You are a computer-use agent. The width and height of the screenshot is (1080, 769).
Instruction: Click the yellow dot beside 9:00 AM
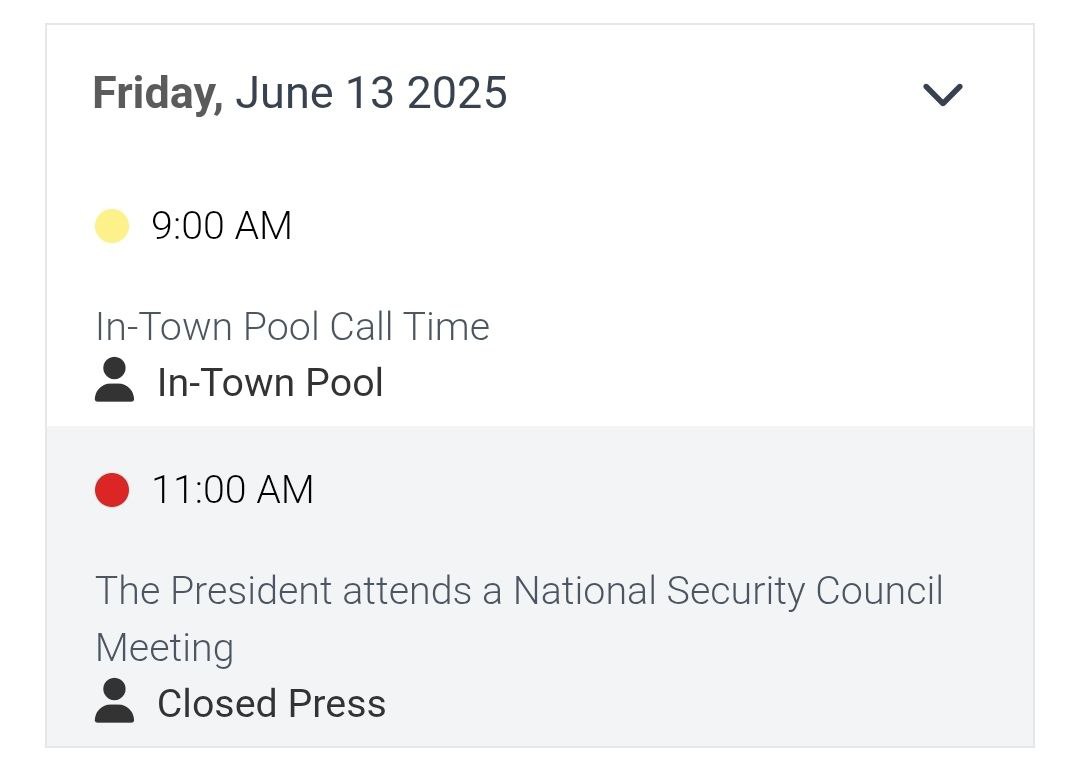112,226
